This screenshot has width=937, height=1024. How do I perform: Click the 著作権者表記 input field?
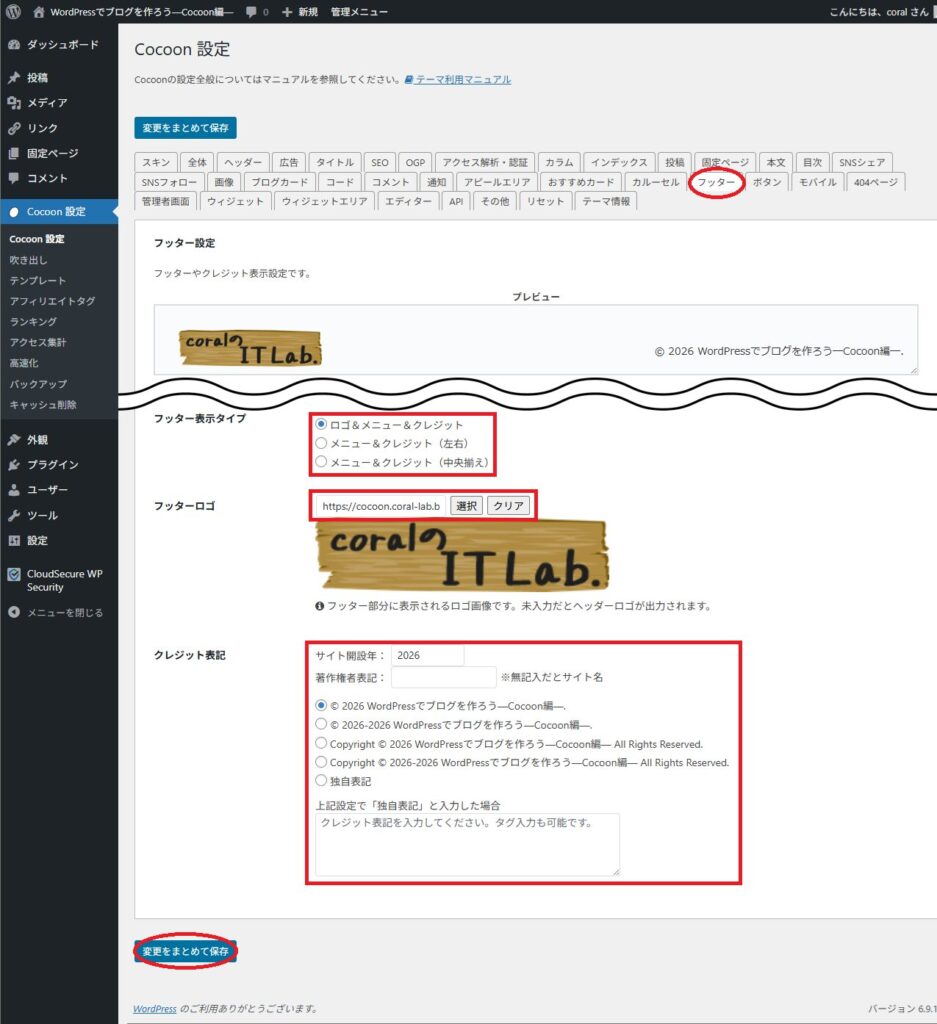pos(443,677)
